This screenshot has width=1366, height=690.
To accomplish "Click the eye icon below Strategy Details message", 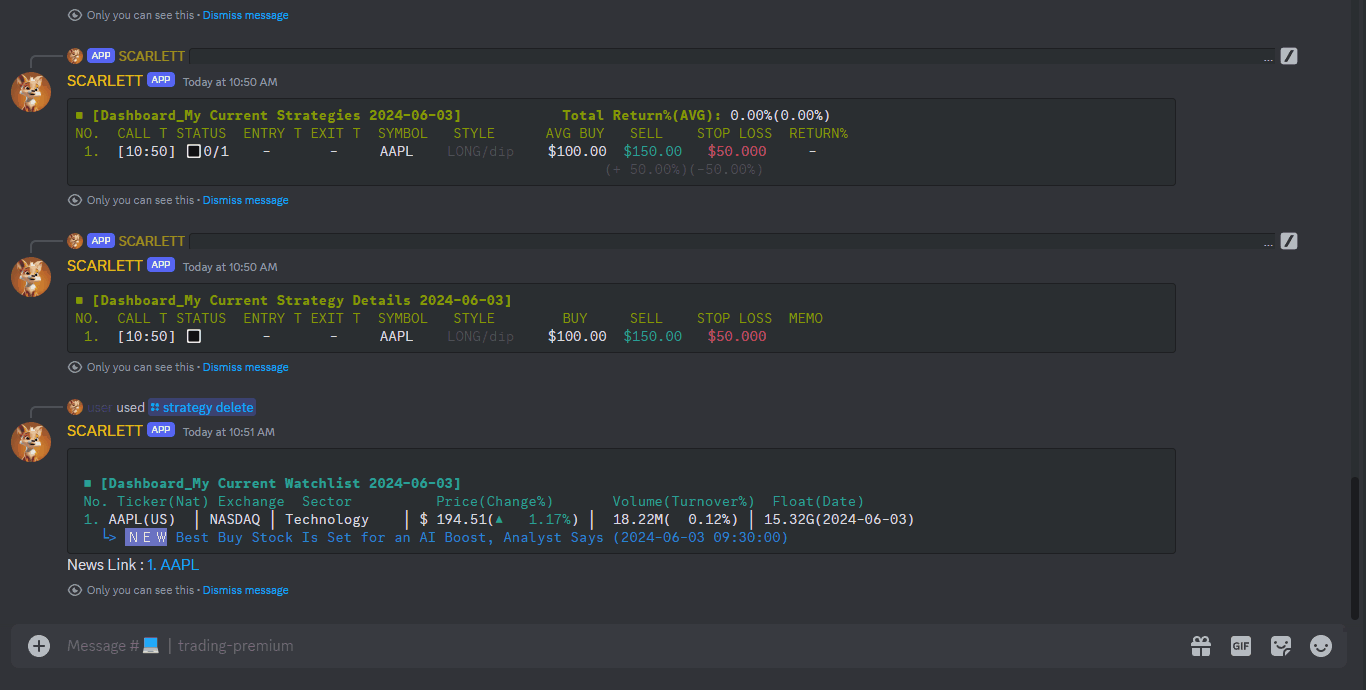I will pos(75,367).
